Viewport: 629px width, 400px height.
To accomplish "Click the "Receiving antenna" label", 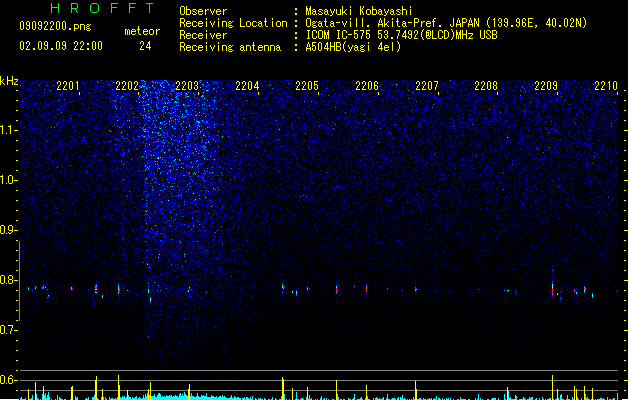I will (x=230, y=47).
